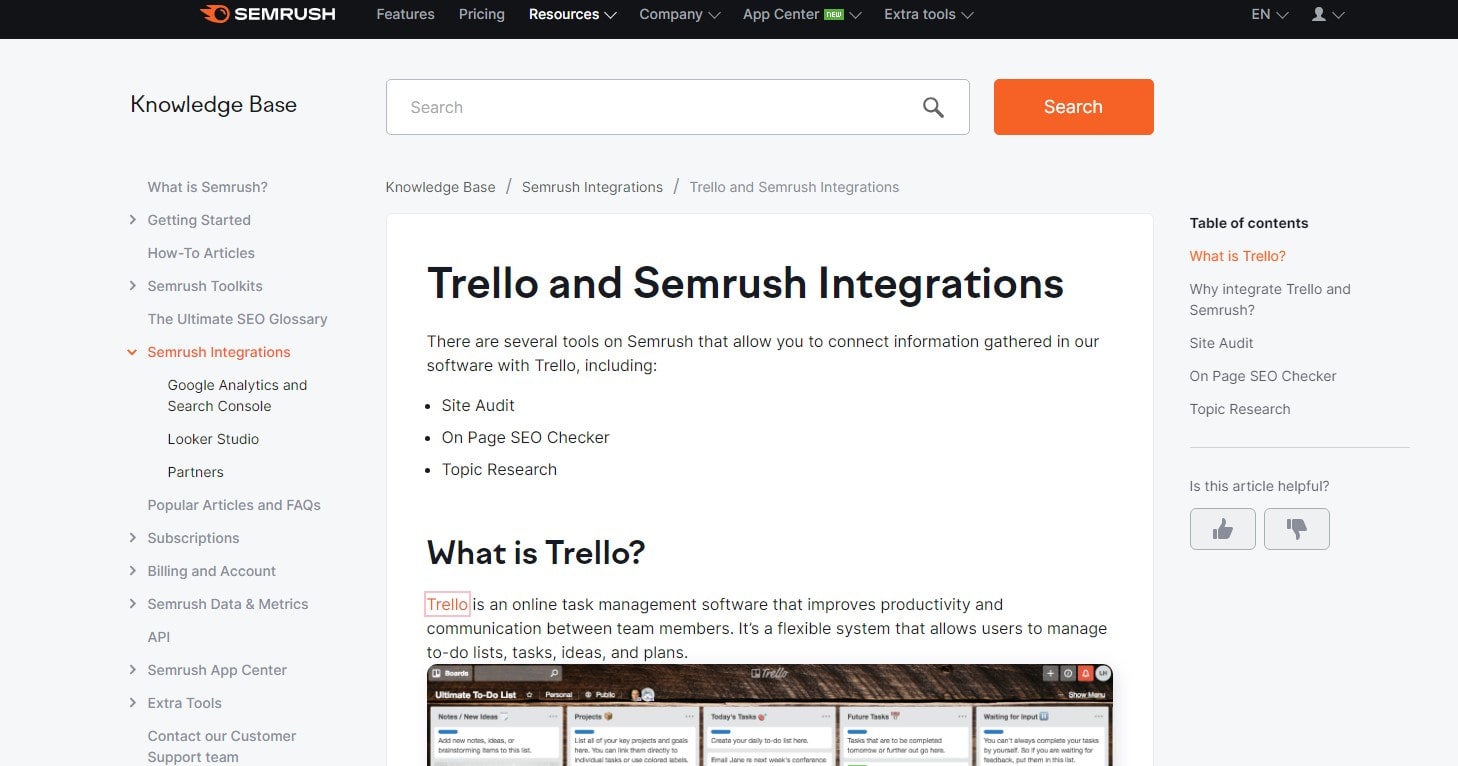Open the Extra tools dropdown menu
This screenshot has height=766, width=1458.
click(928, 14)
